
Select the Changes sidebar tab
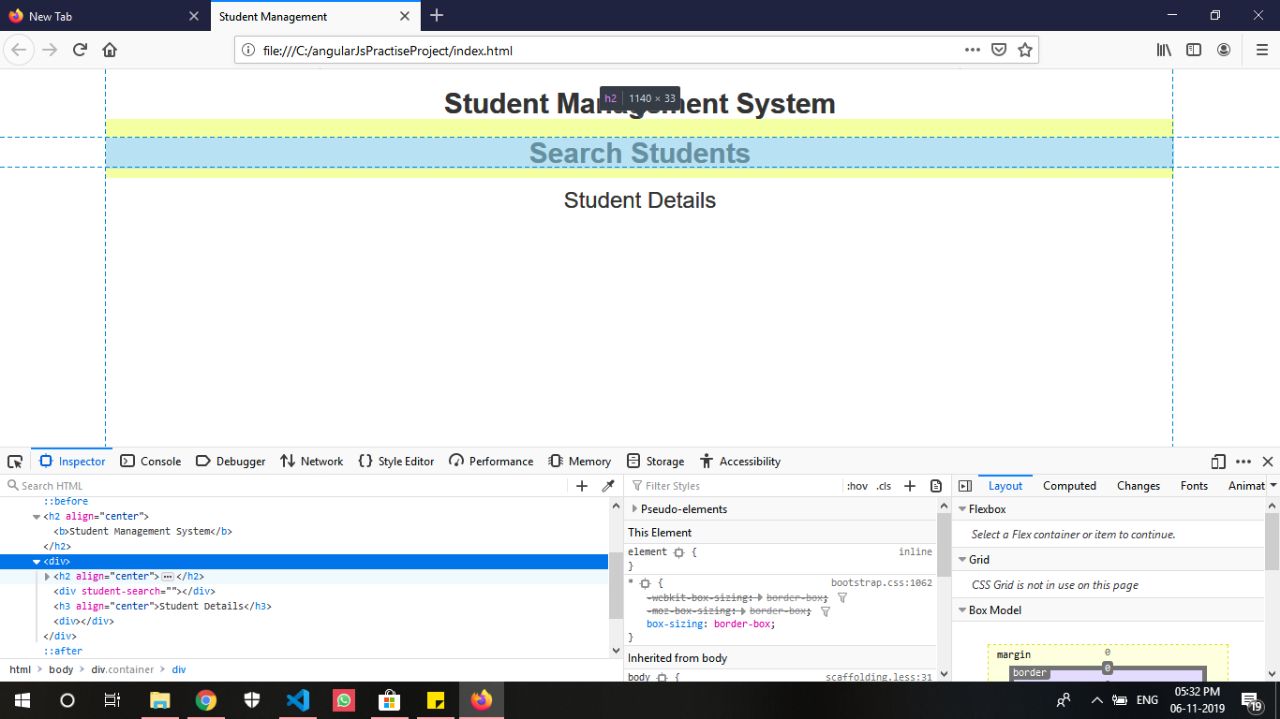click(x=1138, y=486)
